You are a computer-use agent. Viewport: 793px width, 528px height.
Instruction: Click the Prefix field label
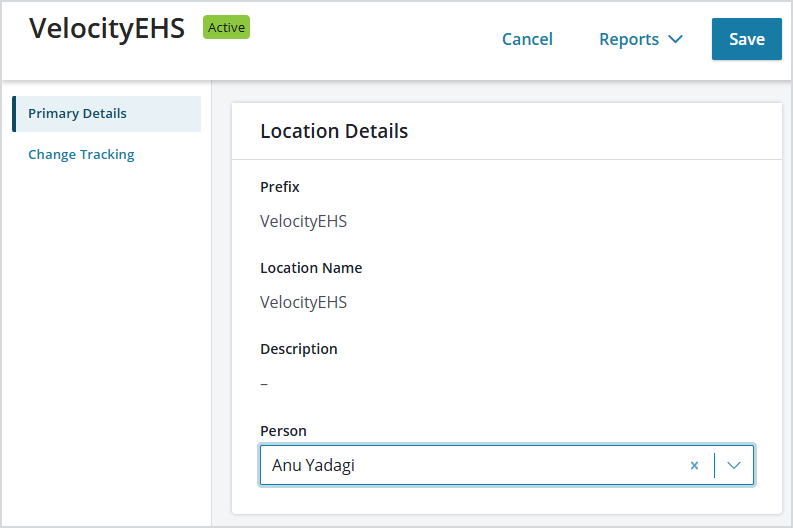point(280,187)
